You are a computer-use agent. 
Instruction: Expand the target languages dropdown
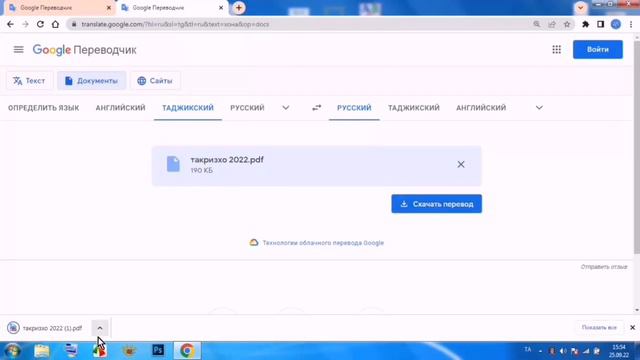pos(539,108)
